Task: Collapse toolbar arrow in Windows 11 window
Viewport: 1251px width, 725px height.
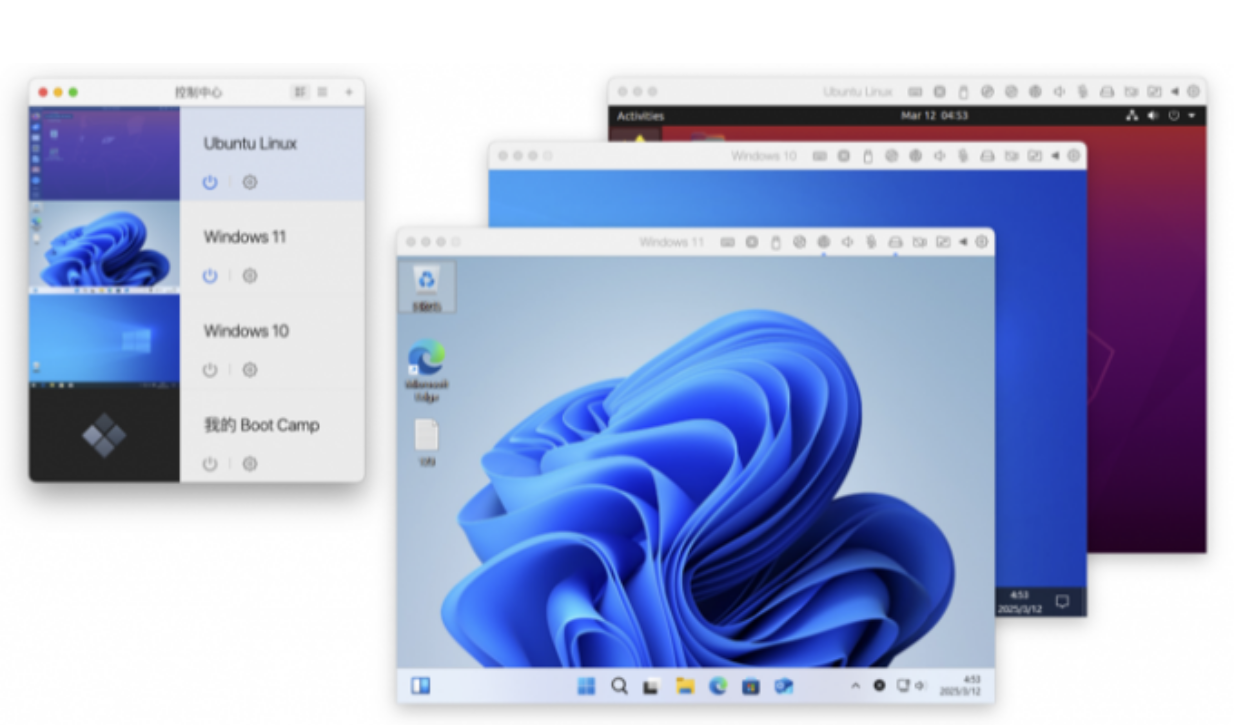Action: (x=963, y=242)
